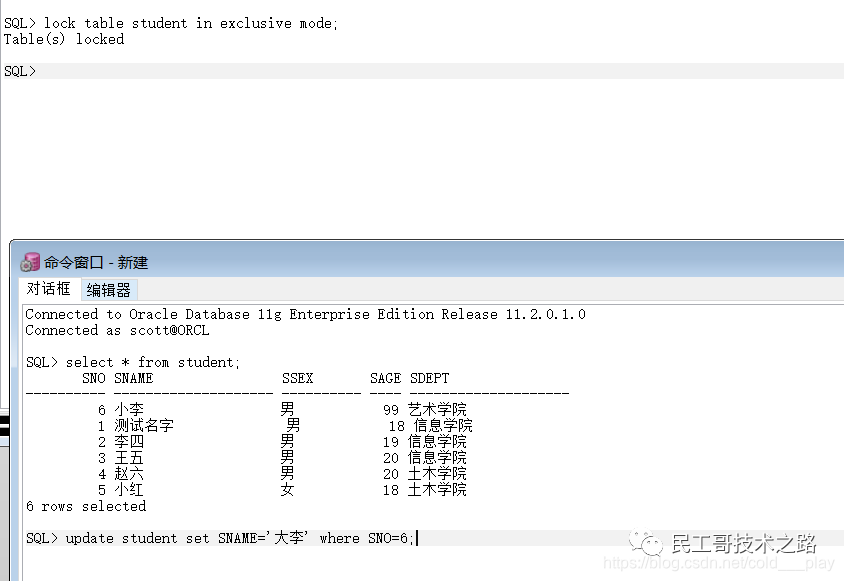
Task: Click the age value 99
Action: click(x=391, y=410)
